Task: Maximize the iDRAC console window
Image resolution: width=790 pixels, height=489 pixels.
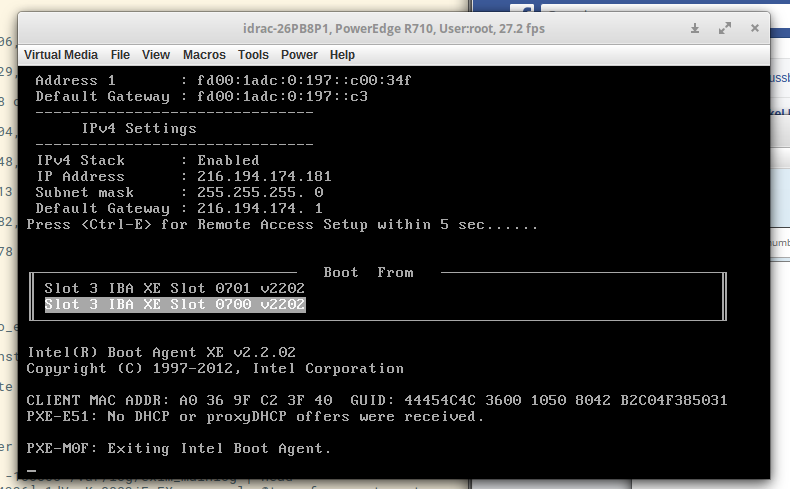Action: click(724, 30)
